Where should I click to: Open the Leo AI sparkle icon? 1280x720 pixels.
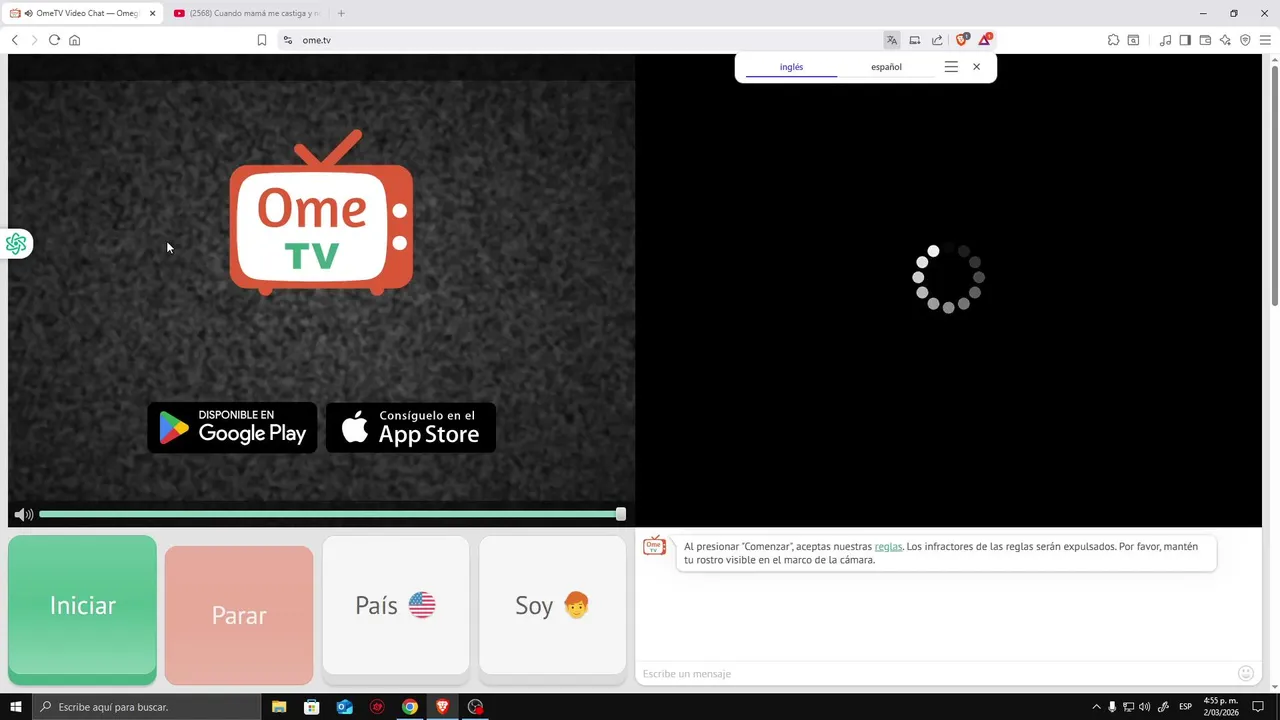1225,40
